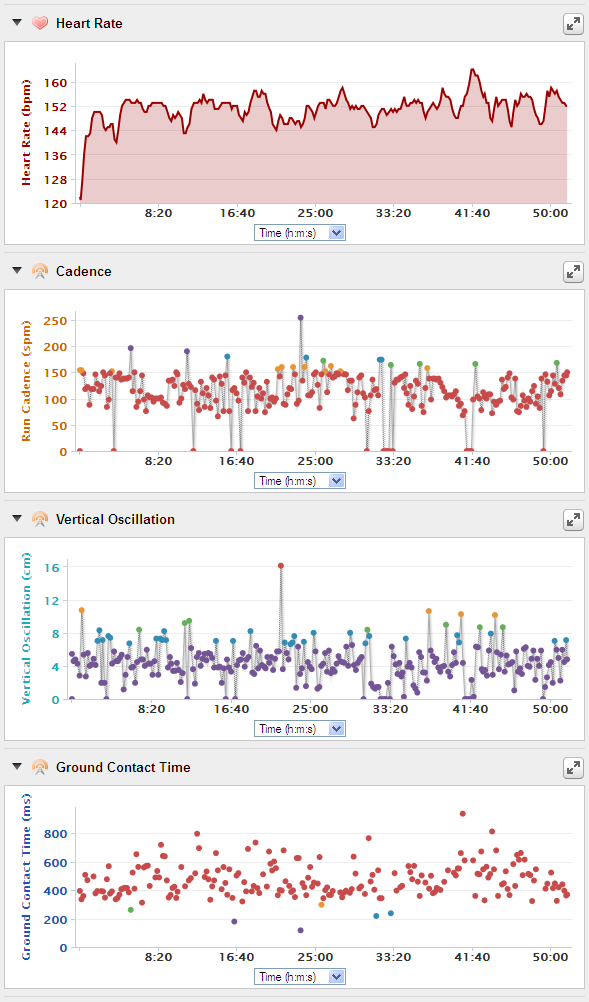Click the red vertical oscillation point at 16
This screenshot has width=589, height=1002.
point(280,566)
